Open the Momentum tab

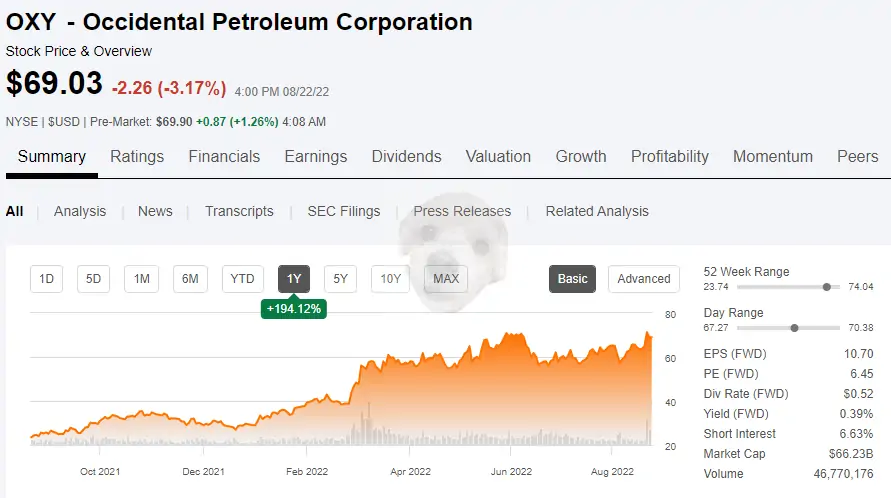tap(773, 156)
